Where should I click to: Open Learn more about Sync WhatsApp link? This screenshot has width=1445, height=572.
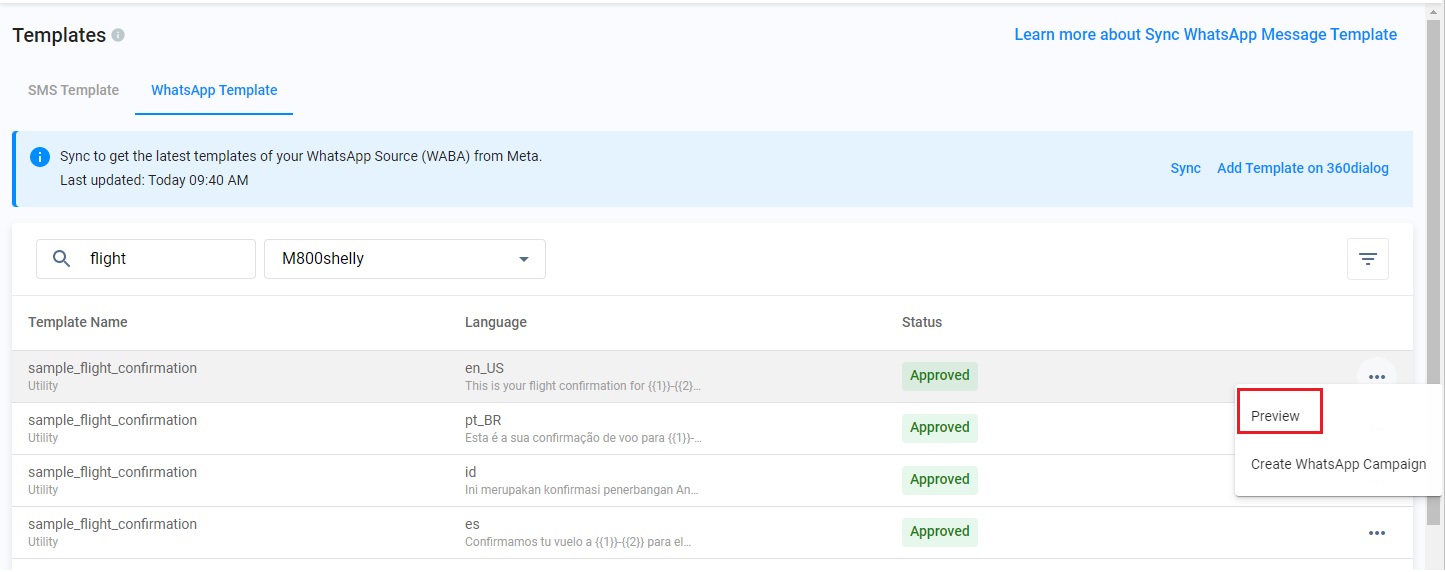(1205, 35)
